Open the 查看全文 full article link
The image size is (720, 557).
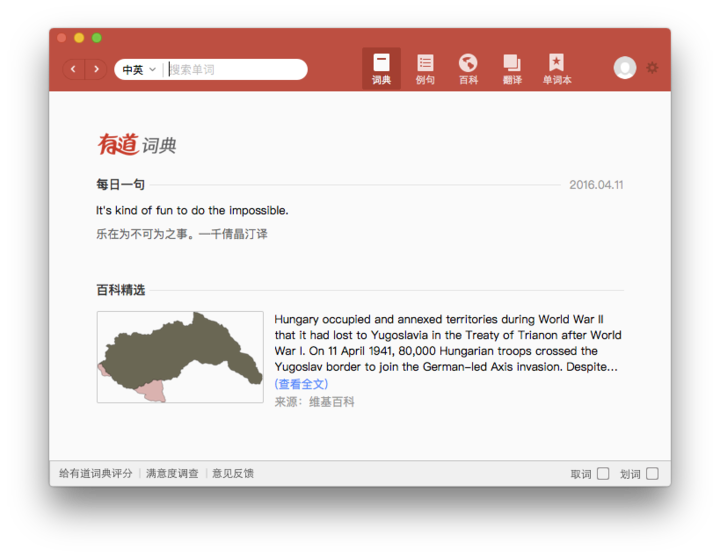pos(301,384)
